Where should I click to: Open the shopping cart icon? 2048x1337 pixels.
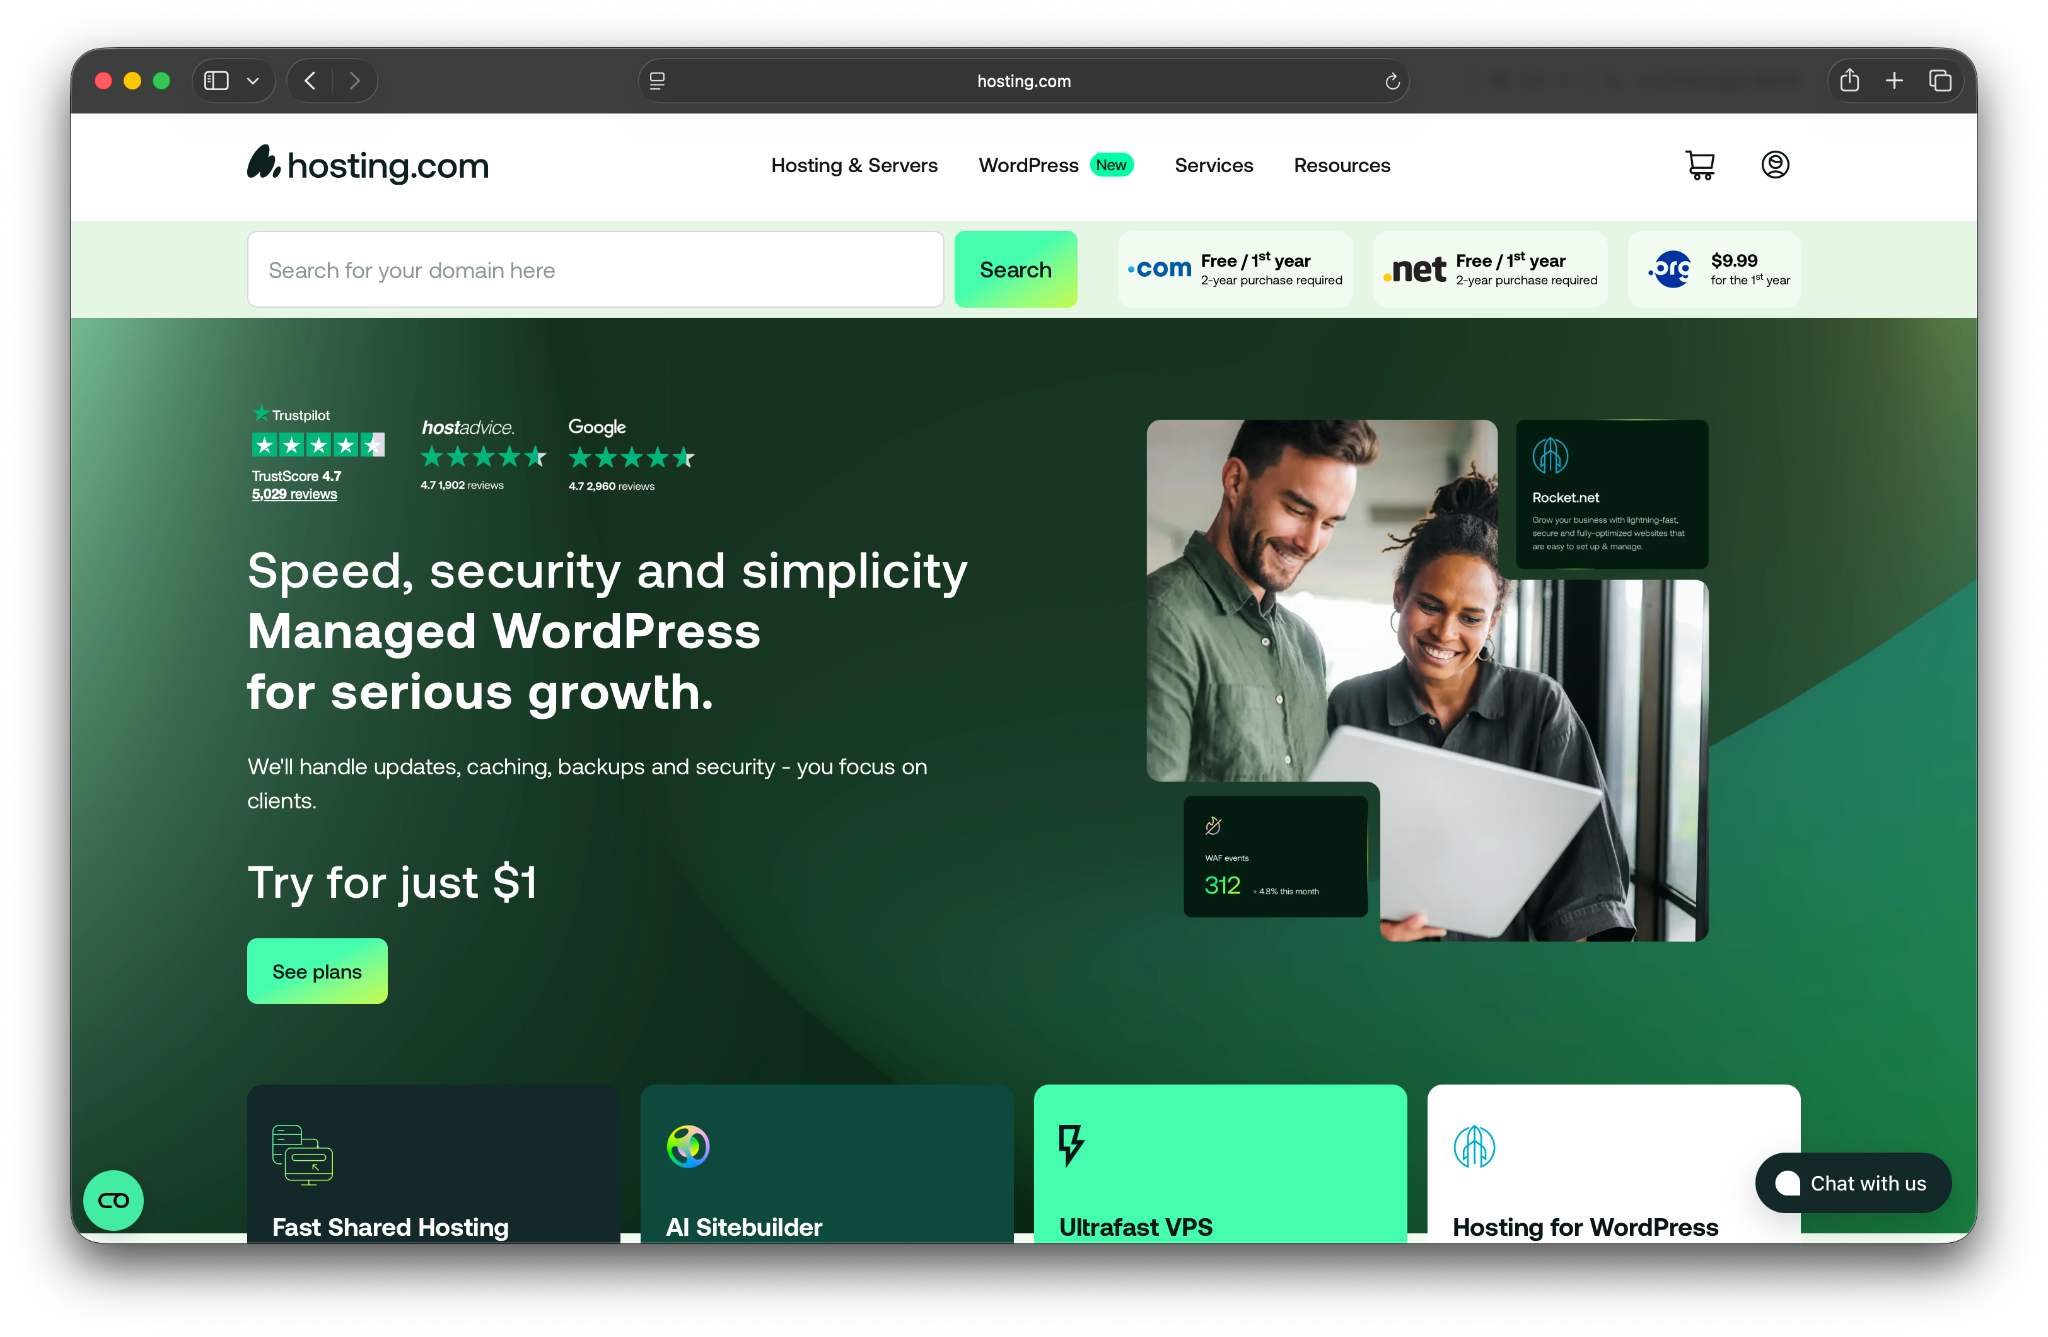(x=1700, y=165)
